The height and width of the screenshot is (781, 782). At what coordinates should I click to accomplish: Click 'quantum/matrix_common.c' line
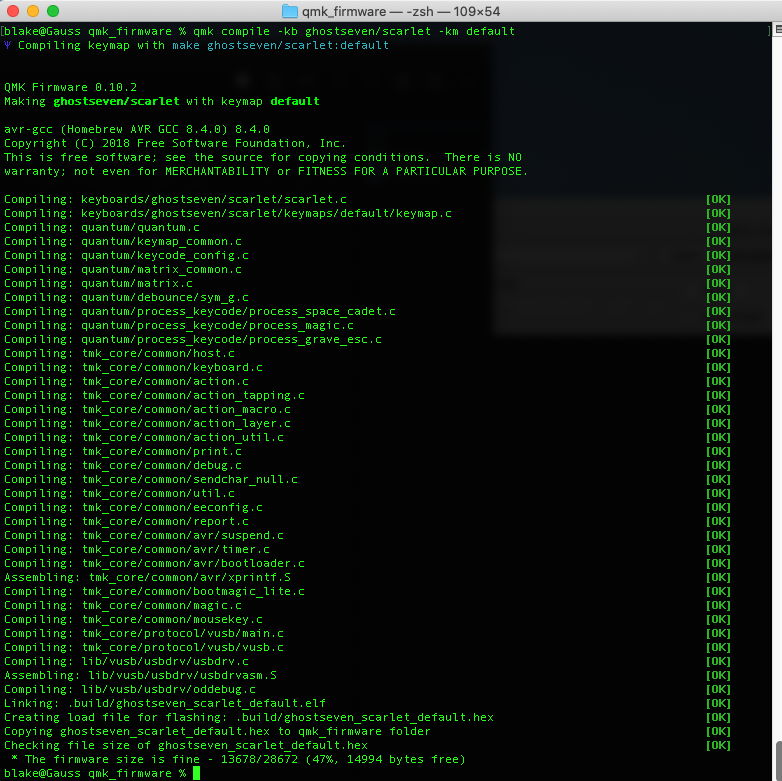123,269
